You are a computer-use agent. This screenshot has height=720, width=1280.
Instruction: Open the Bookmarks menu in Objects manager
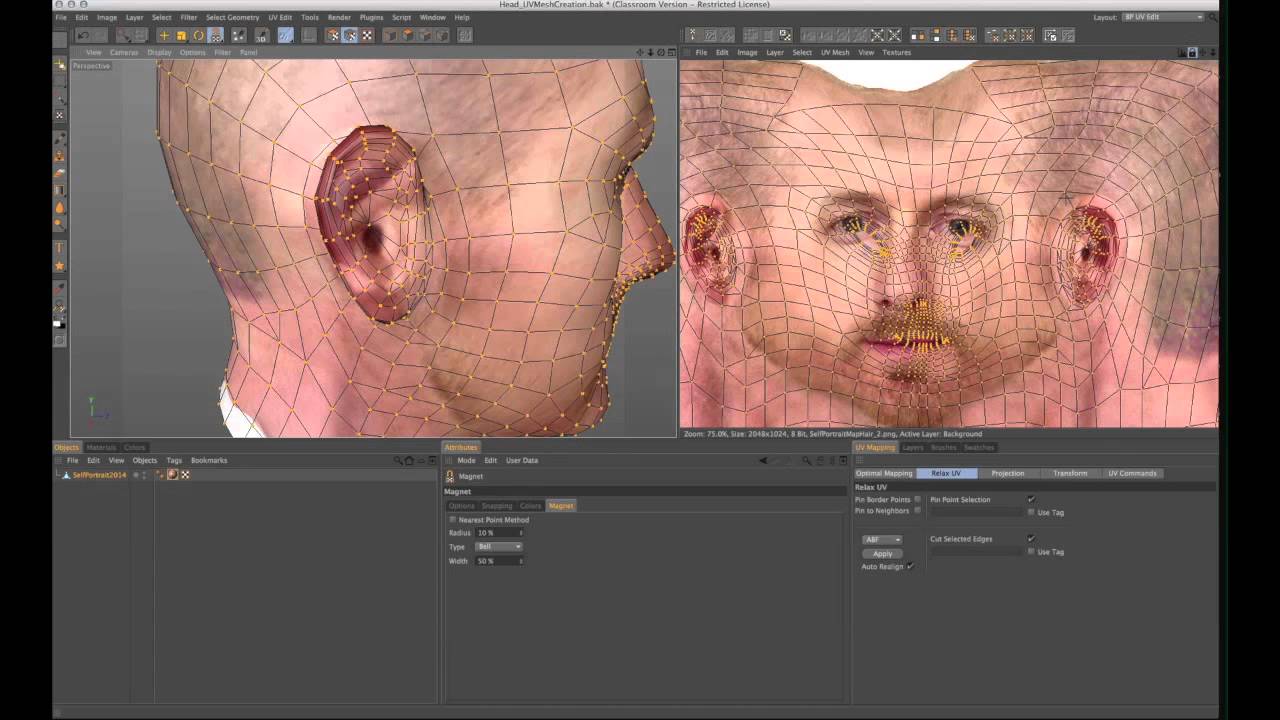click(209, 461)
